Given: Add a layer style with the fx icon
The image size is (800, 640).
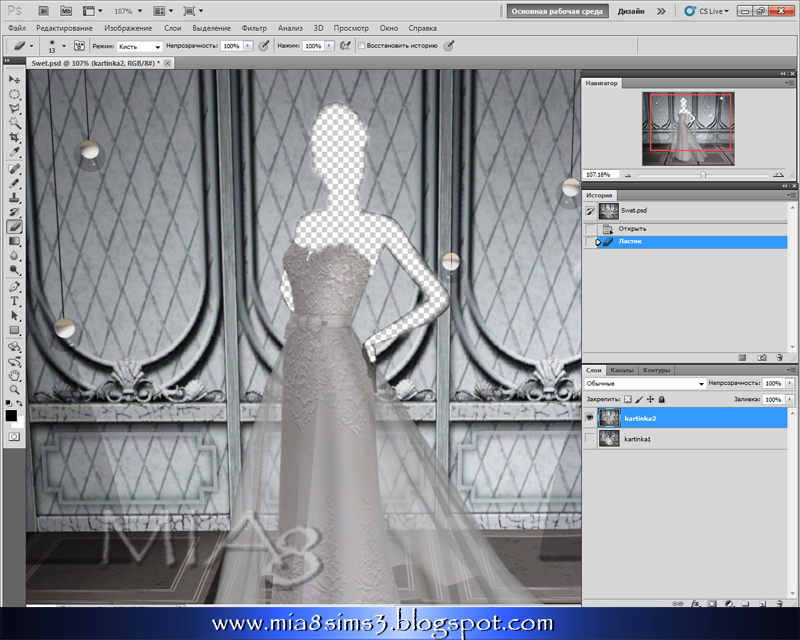Looking at the screenshot, I should point(695,603).
